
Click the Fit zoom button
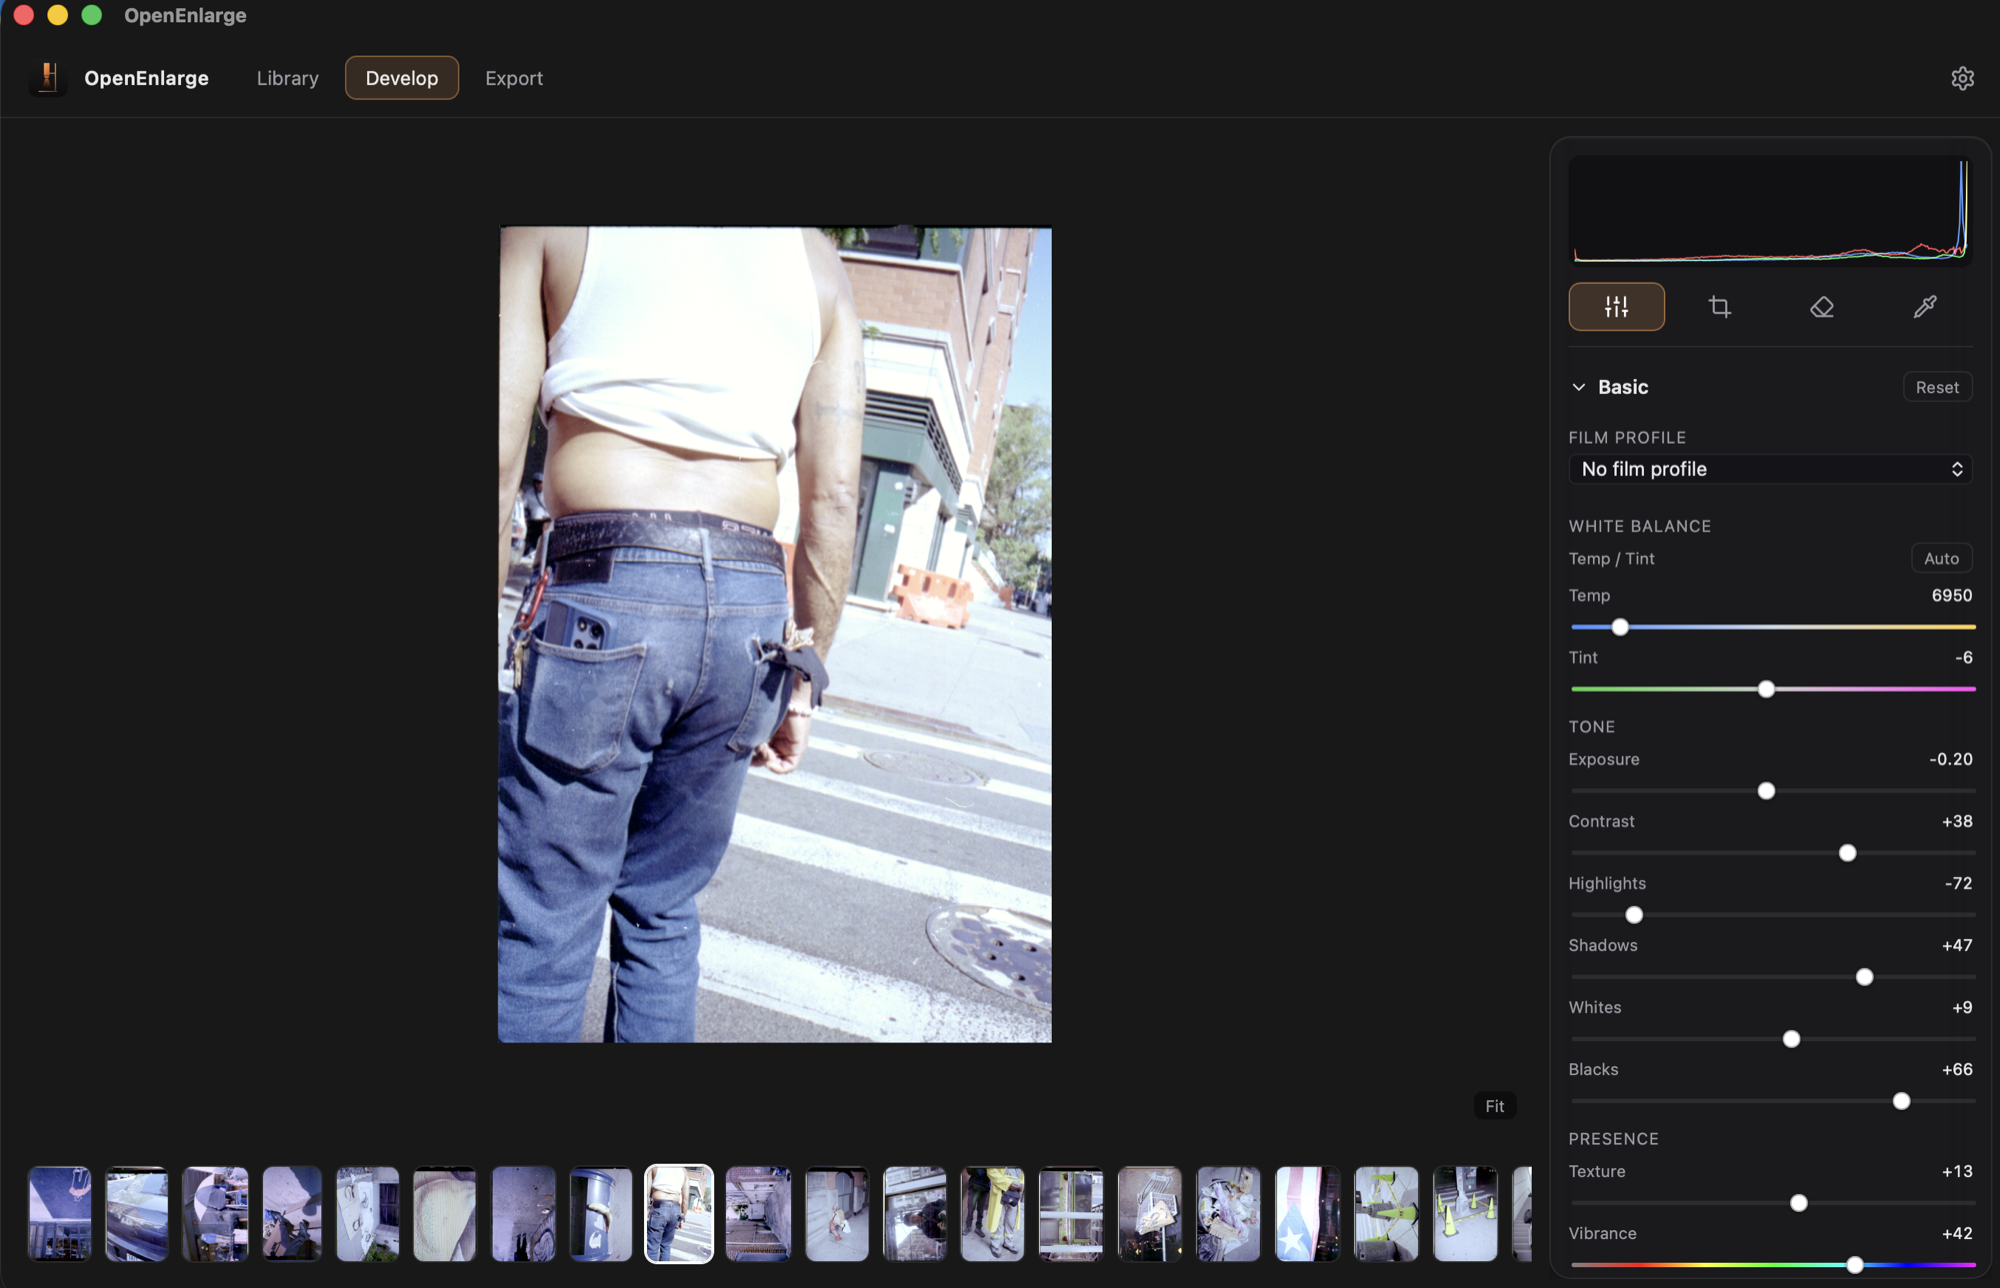(1494, 1106)
